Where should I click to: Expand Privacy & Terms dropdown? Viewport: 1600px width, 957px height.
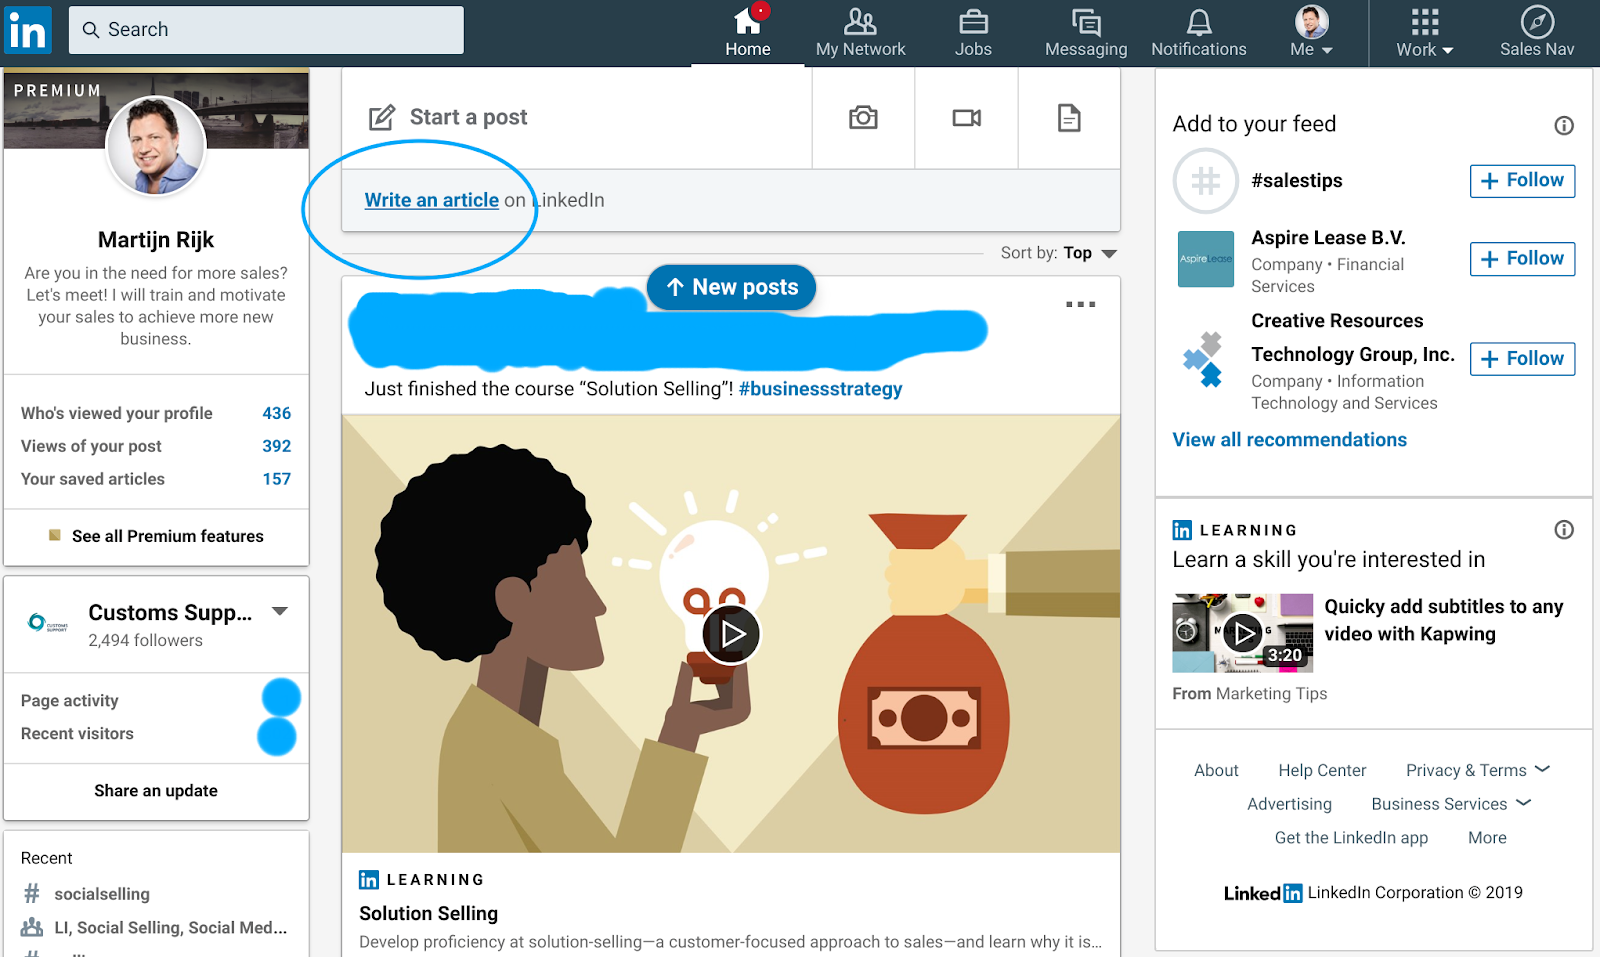tap(1477, 770)
